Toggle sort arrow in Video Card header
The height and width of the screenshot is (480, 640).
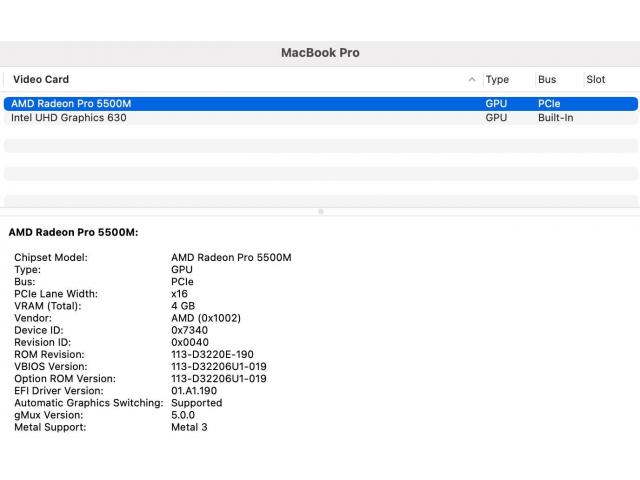click(472, 80)
